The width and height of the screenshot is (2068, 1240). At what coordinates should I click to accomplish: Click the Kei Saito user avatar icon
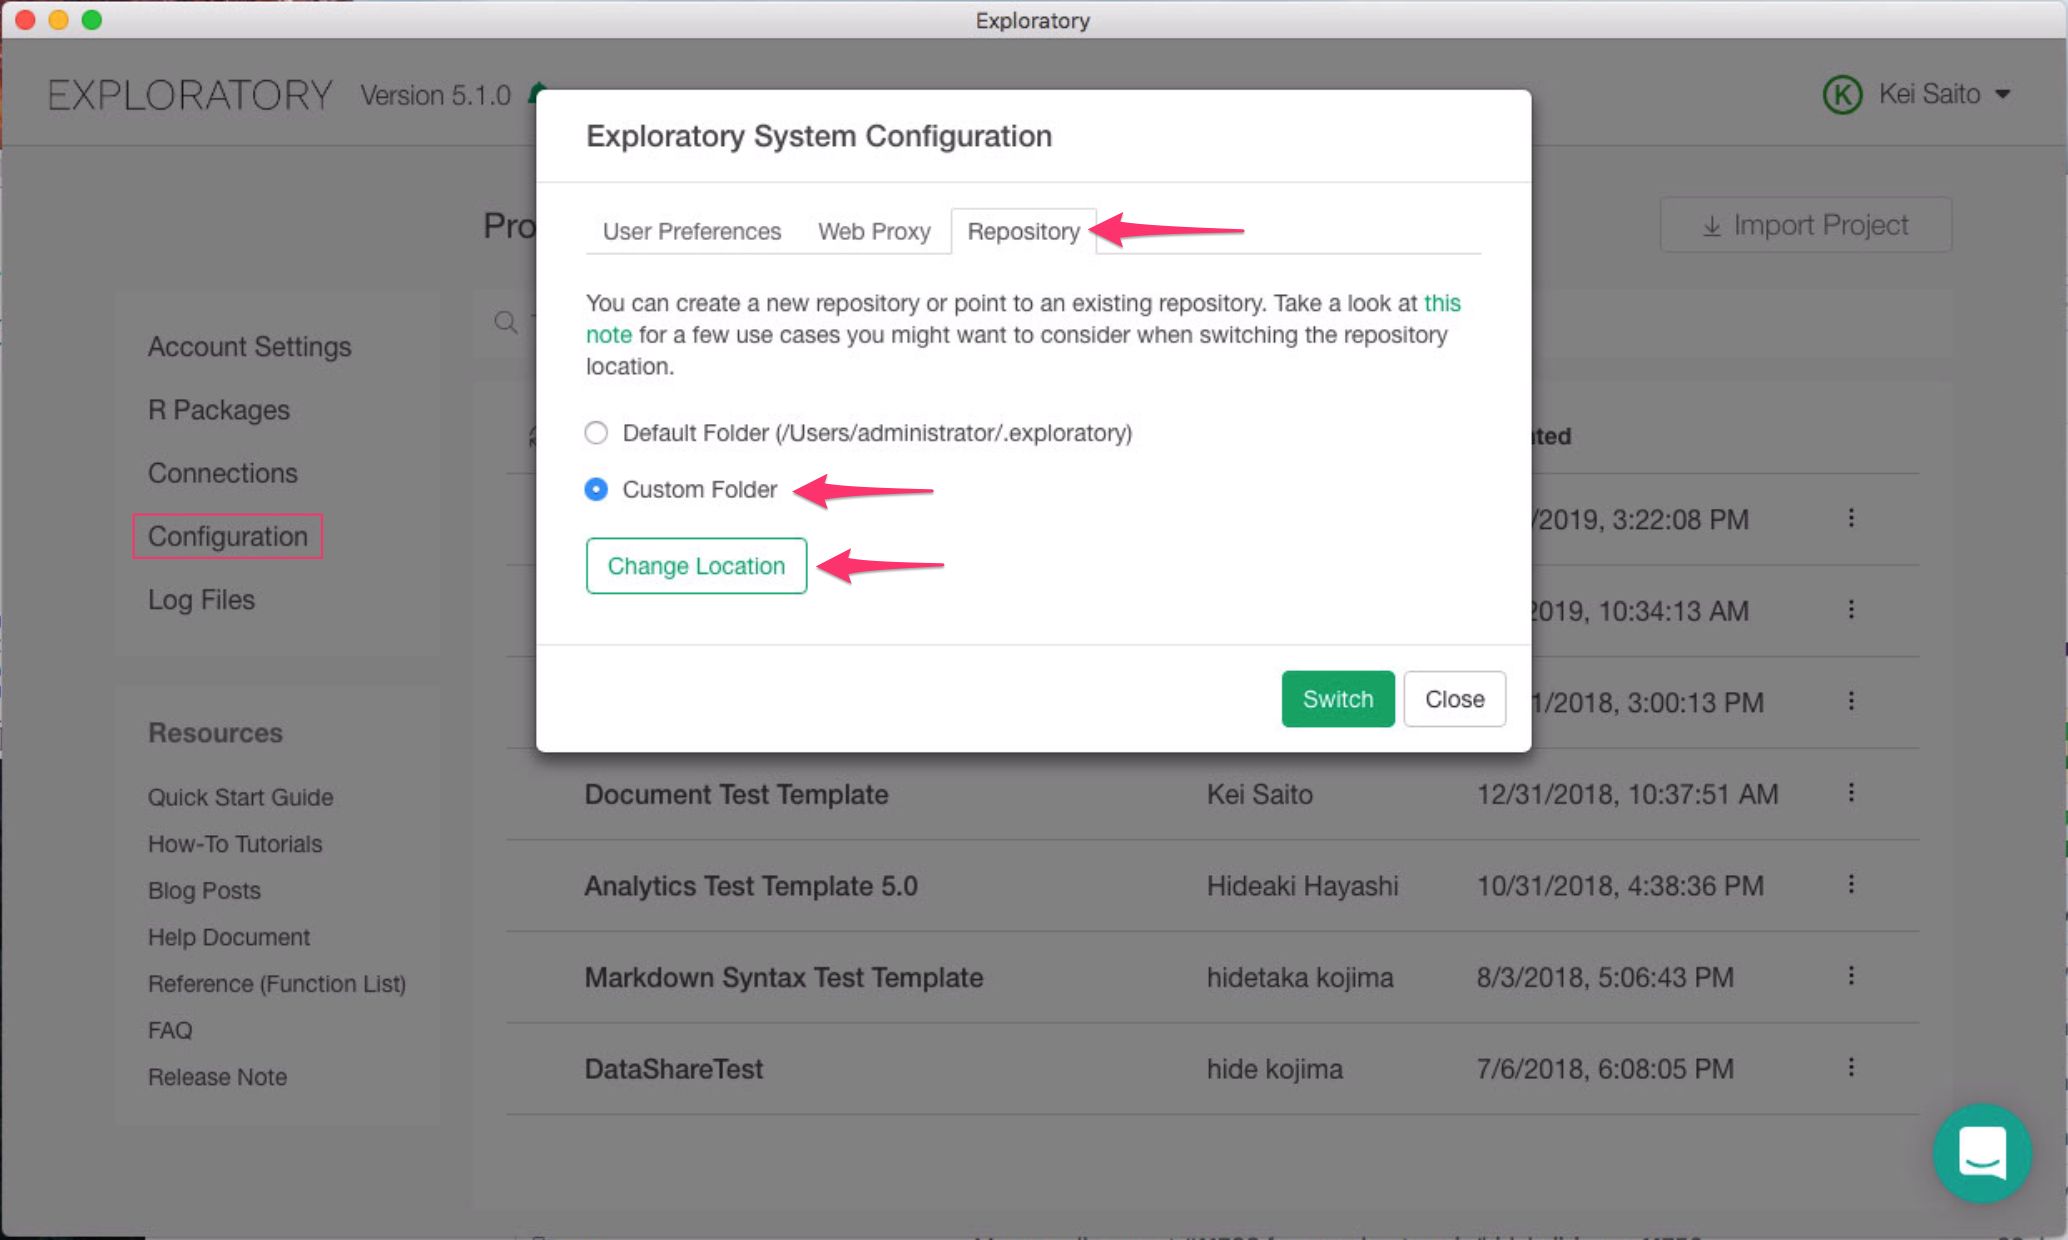click(x=1842, y=95)
